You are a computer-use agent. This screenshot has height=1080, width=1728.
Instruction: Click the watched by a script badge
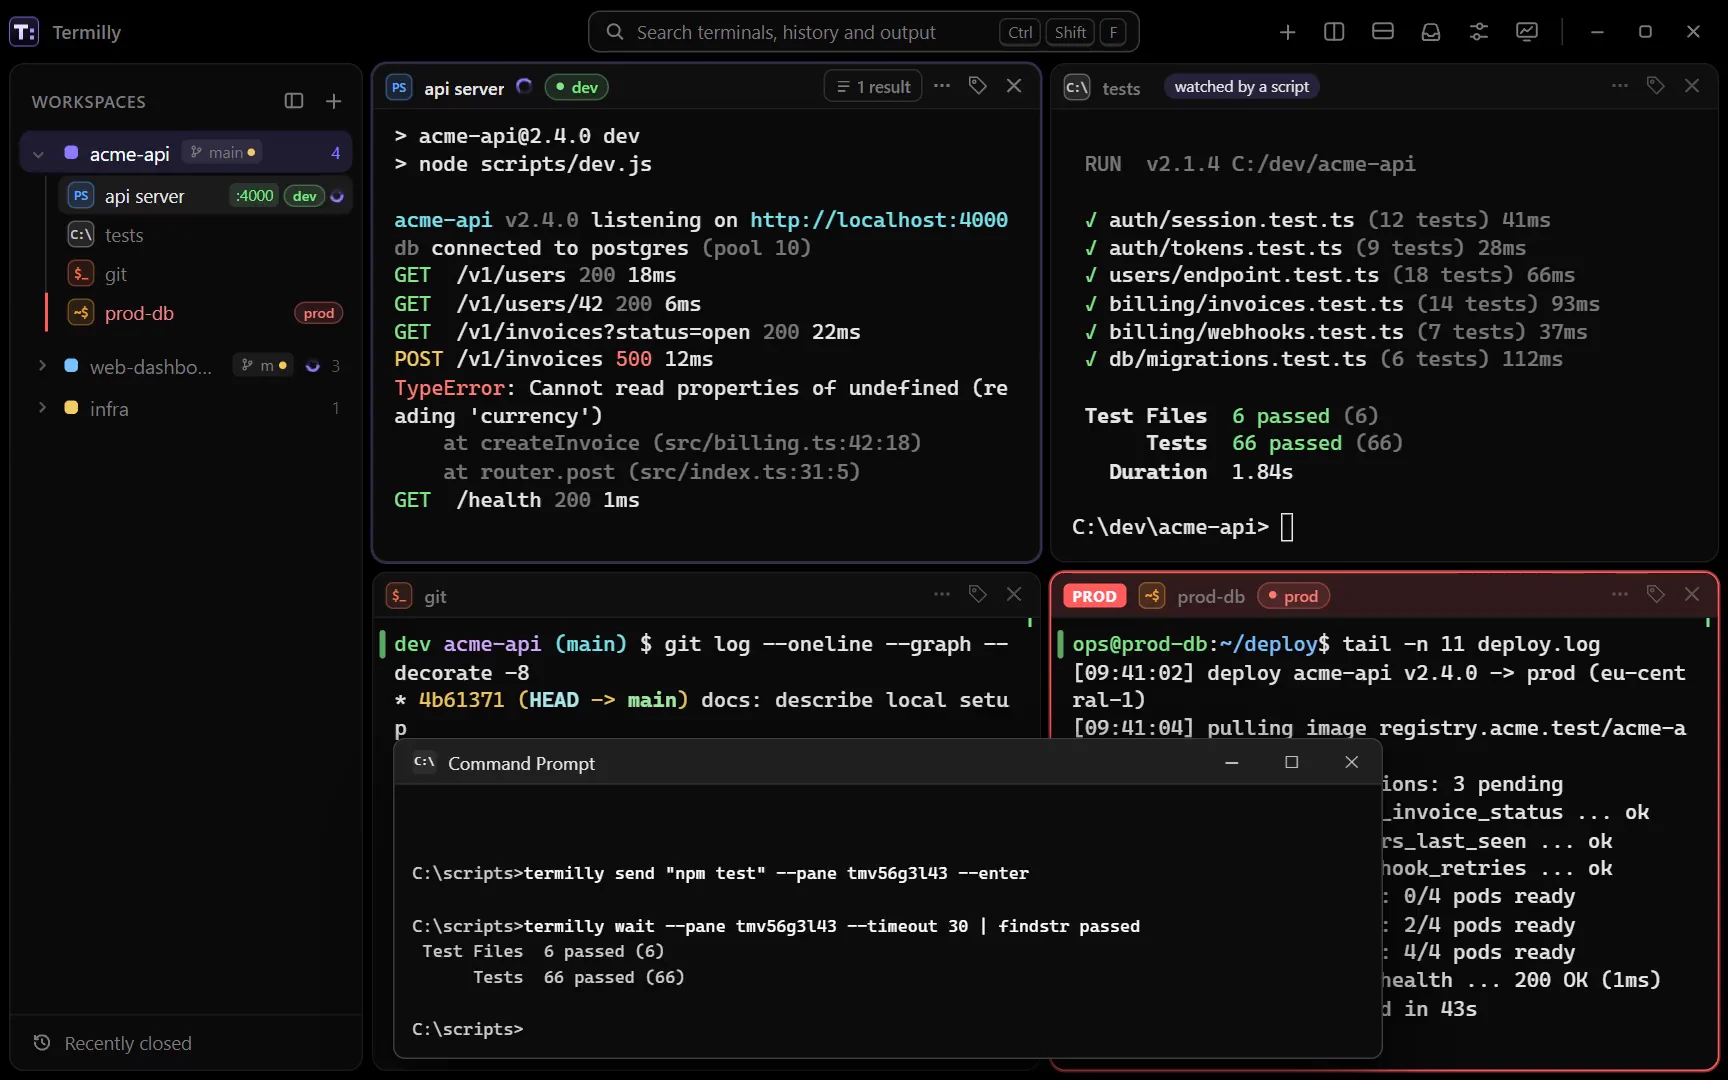point(1241,87)
